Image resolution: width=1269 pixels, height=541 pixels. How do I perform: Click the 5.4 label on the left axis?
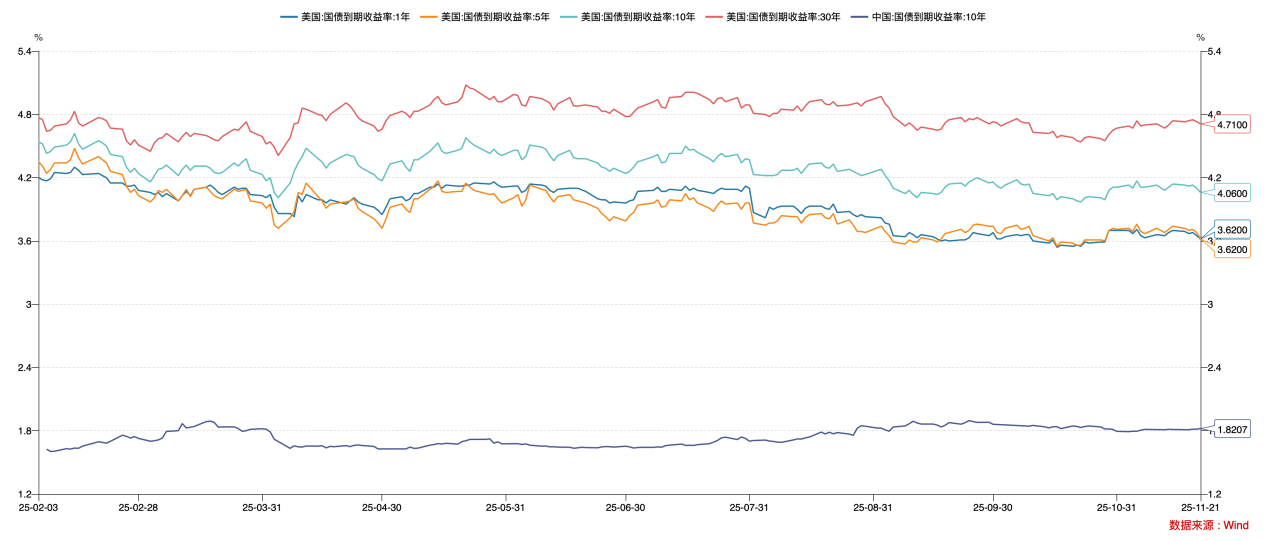click(25, 51)
